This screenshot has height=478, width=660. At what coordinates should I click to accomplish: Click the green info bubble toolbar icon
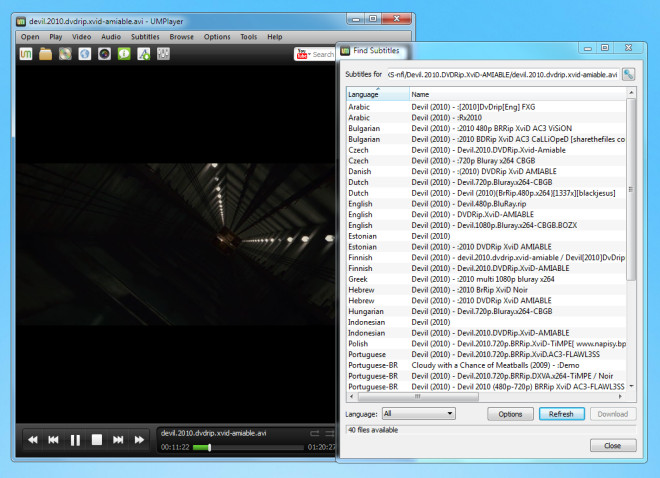pyautogui.click(x=124, y=54)
